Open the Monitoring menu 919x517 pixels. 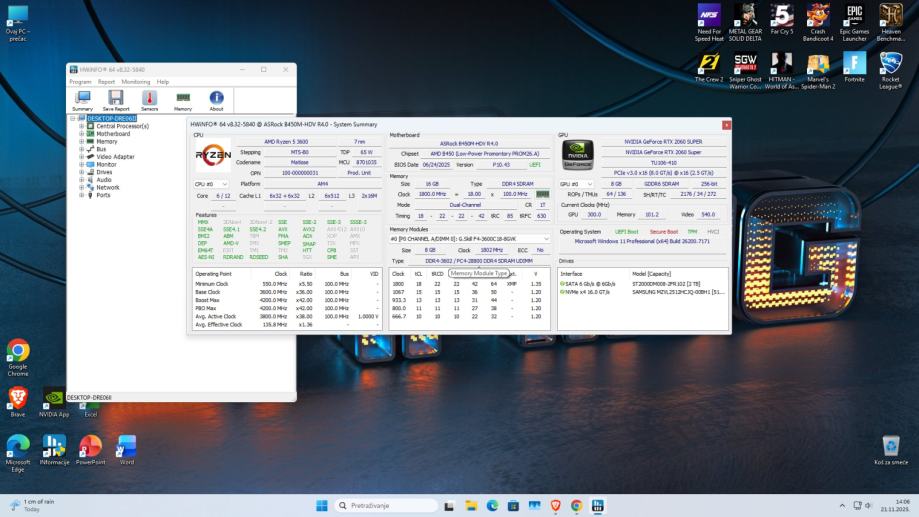[x=136, y=81]
